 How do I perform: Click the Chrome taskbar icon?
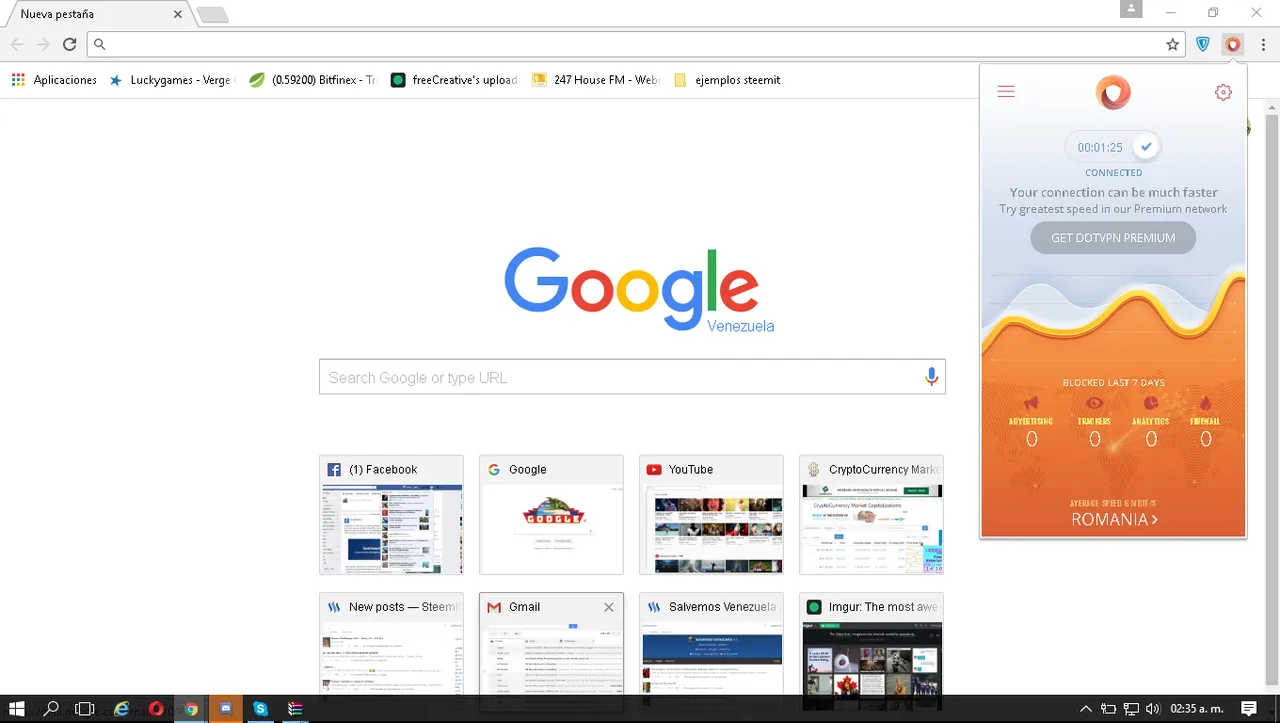coord(191,709)
